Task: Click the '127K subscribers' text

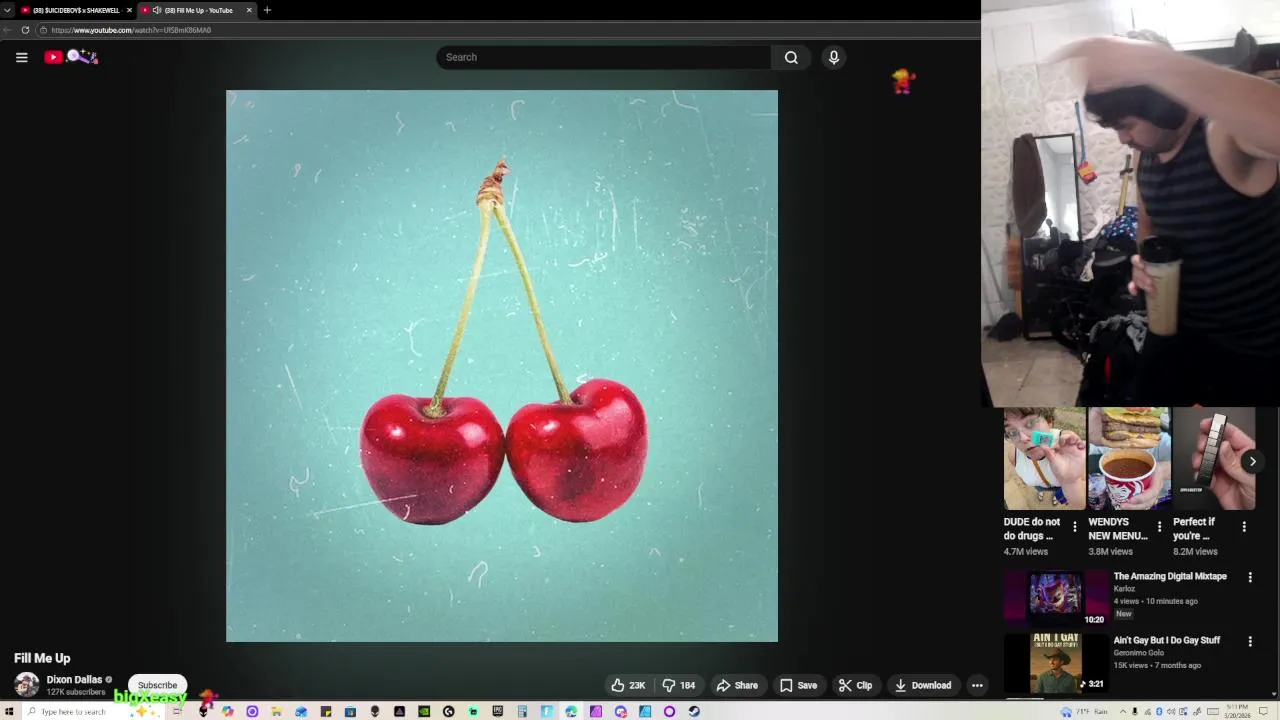Action: coord(76,692)
